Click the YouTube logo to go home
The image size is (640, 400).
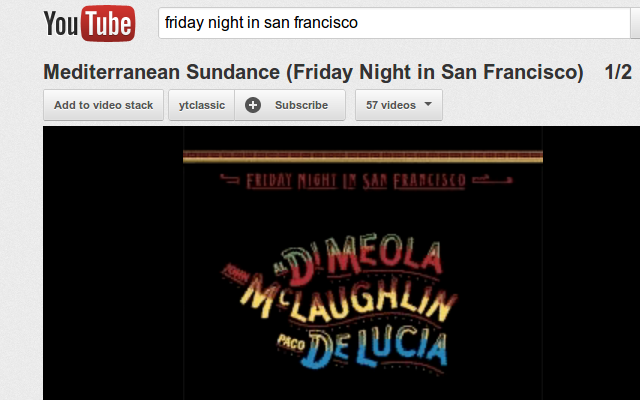[89, 23]
